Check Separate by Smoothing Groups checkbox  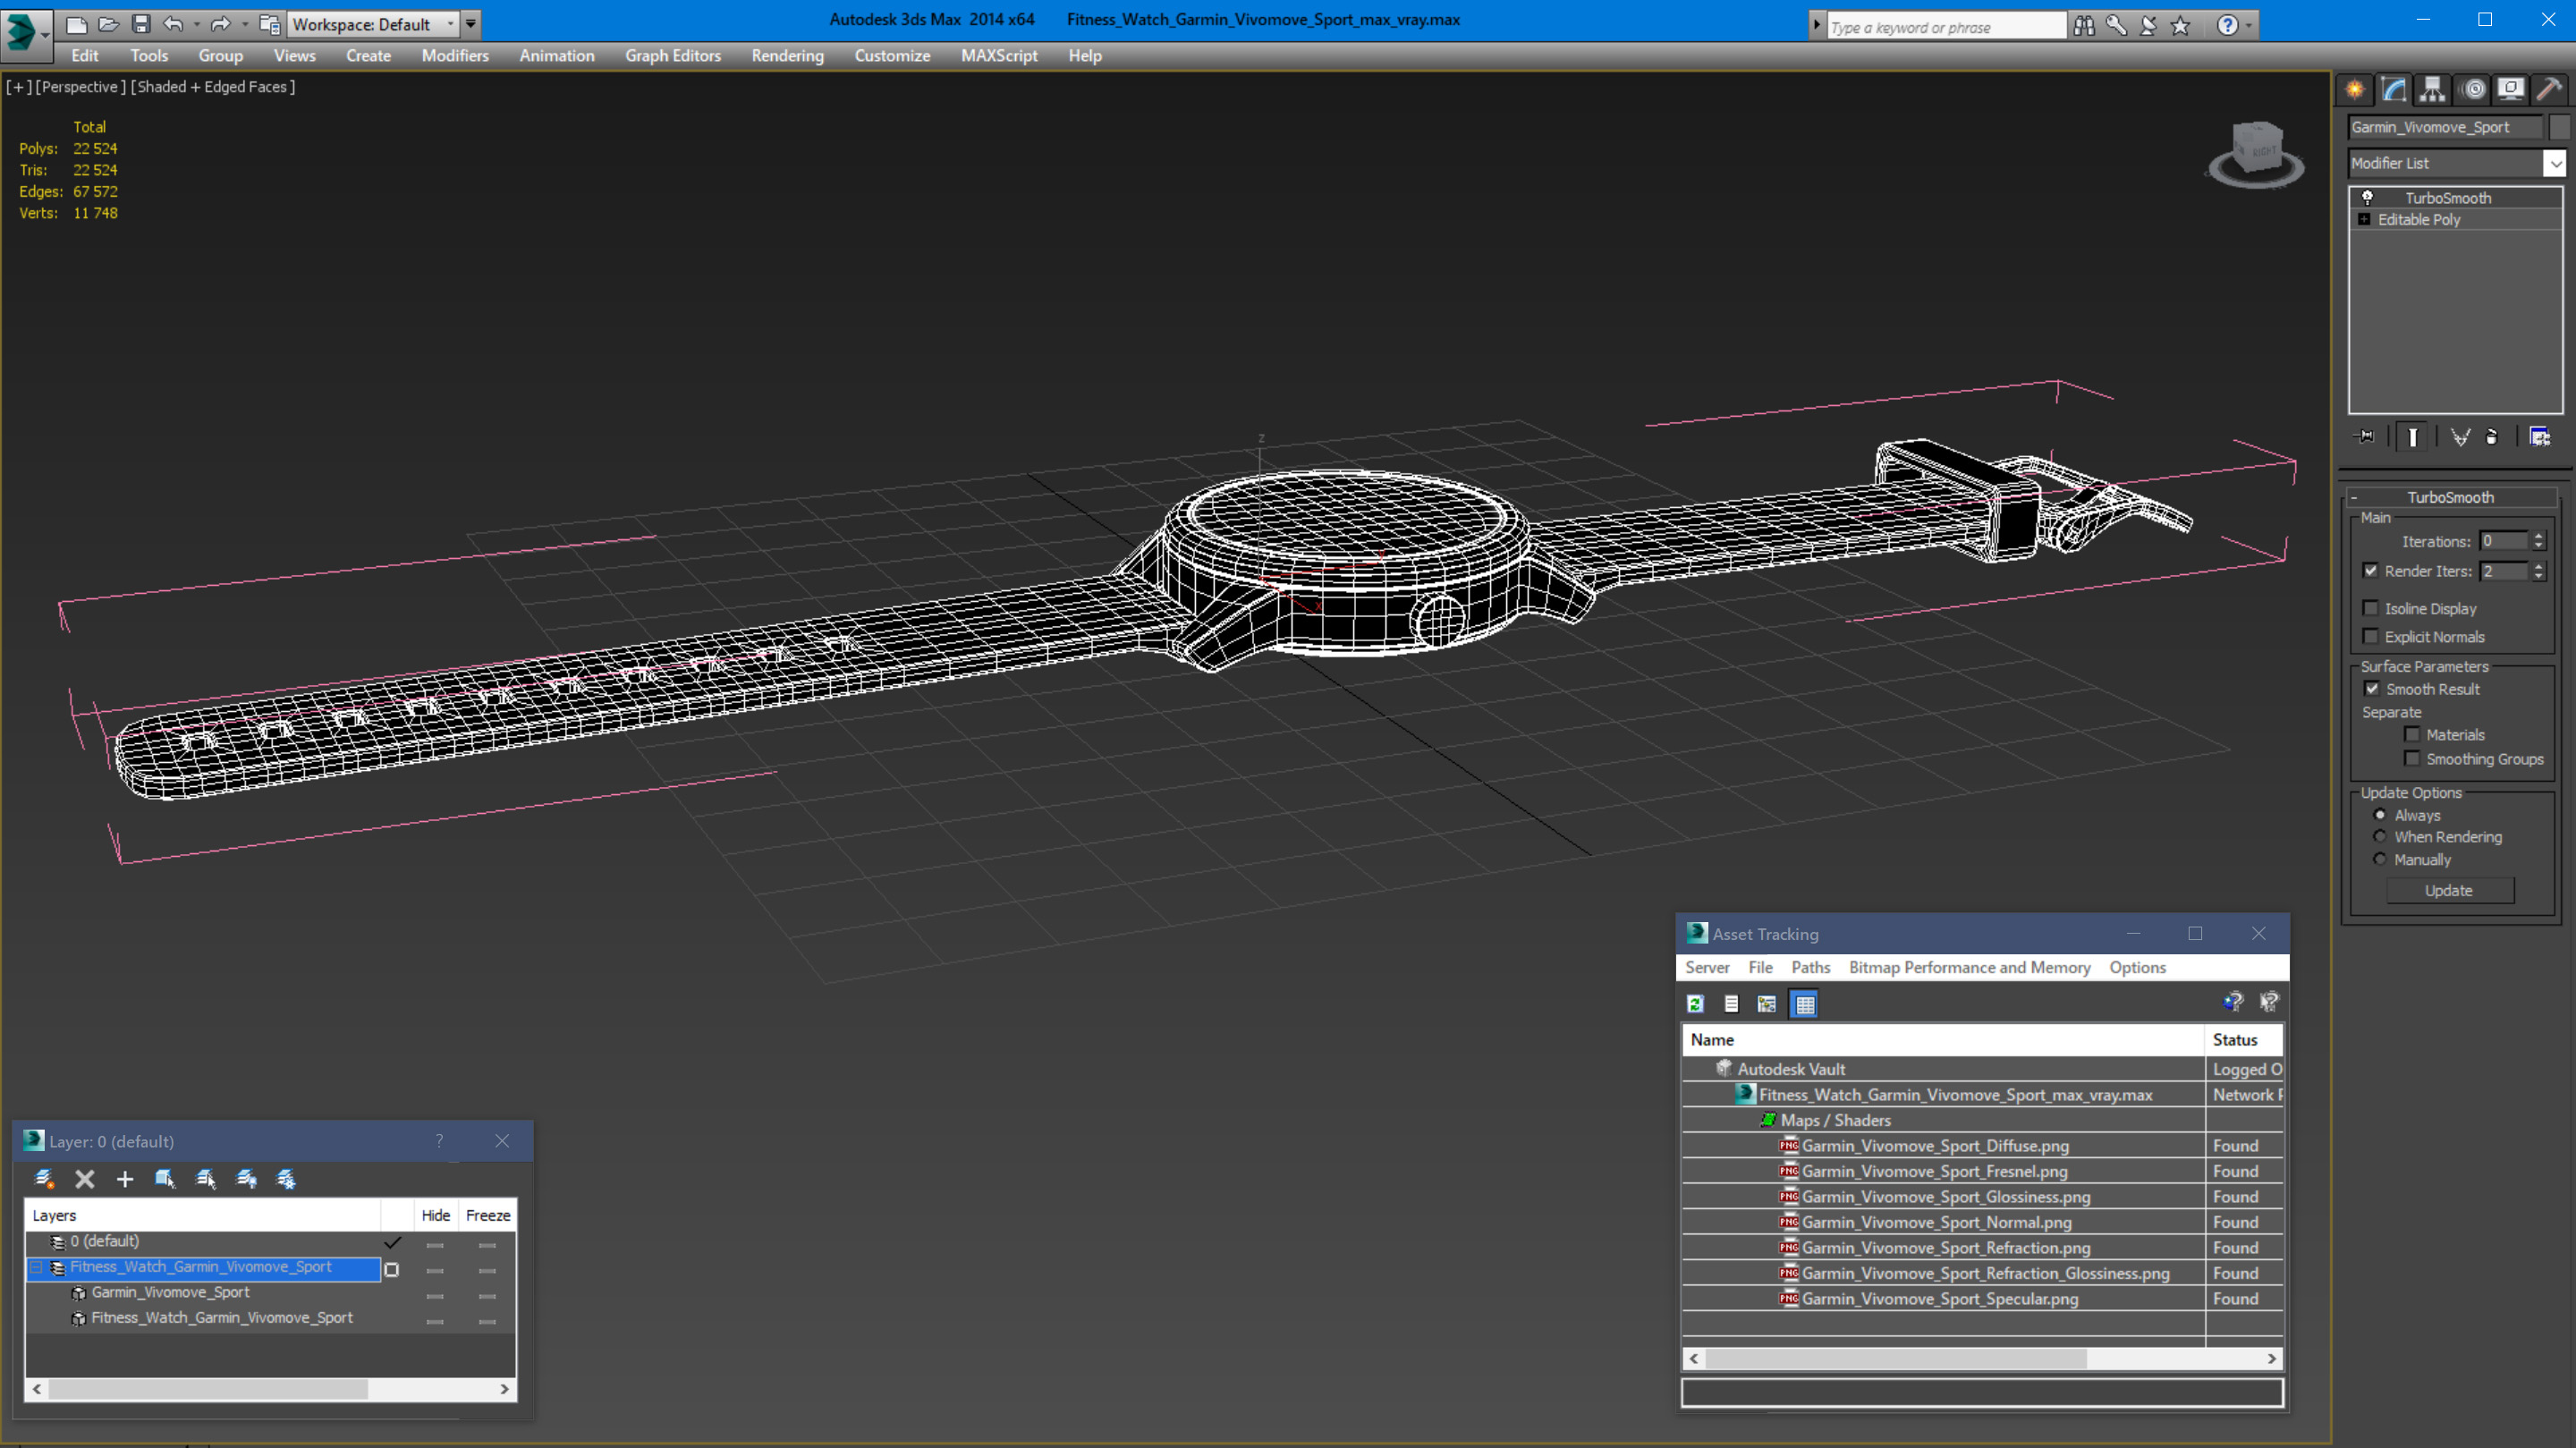pyautogui.click(x=2412, y=759)
